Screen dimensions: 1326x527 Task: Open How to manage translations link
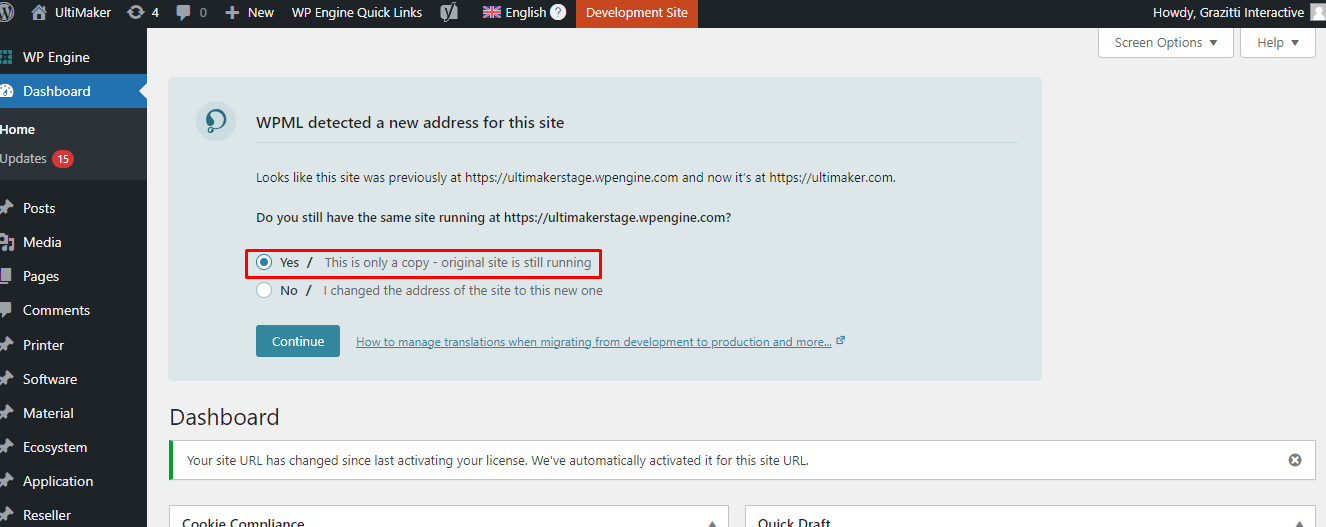[594, 342]
